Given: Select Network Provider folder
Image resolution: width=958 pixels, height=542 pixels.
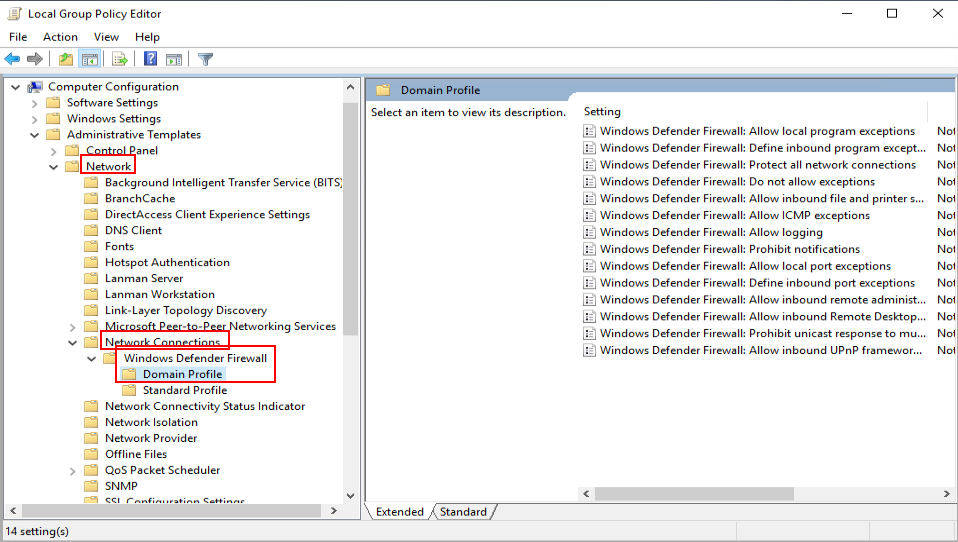Looking at the screenshot, I should coord(151,438).
